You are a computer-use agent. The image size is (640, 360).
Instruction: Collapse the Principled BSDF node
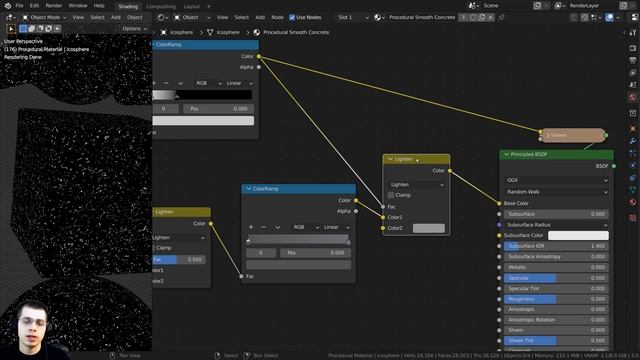tap(507, 155)
